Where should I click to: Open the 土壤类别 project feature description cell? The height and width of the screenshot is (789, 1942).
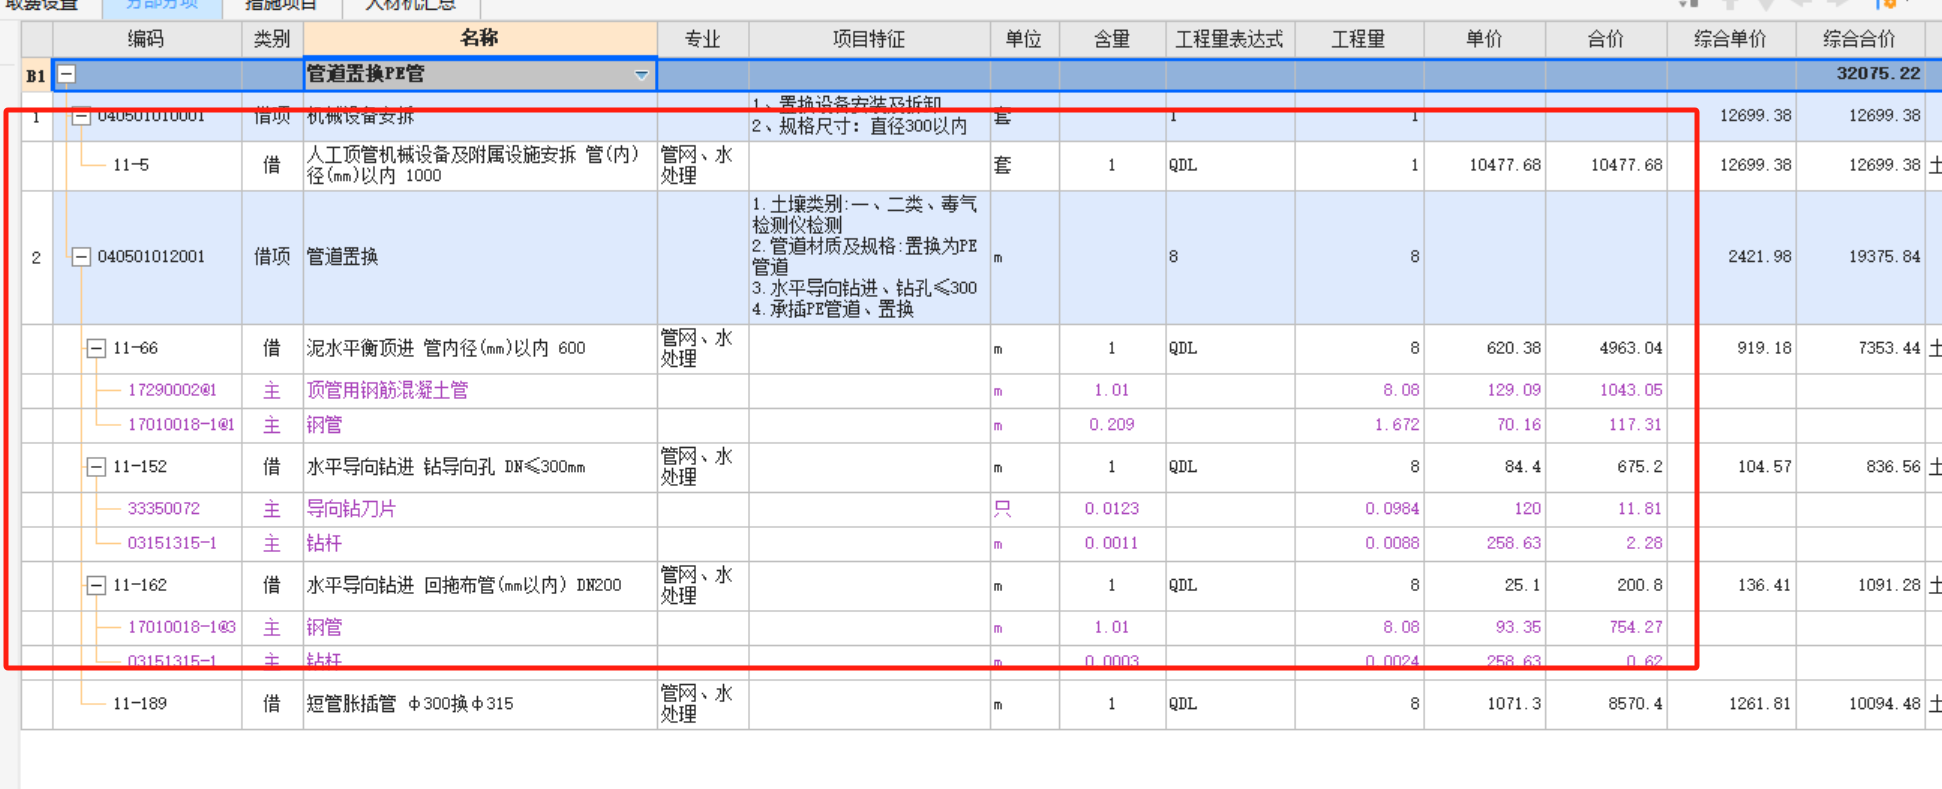point(869,257)
